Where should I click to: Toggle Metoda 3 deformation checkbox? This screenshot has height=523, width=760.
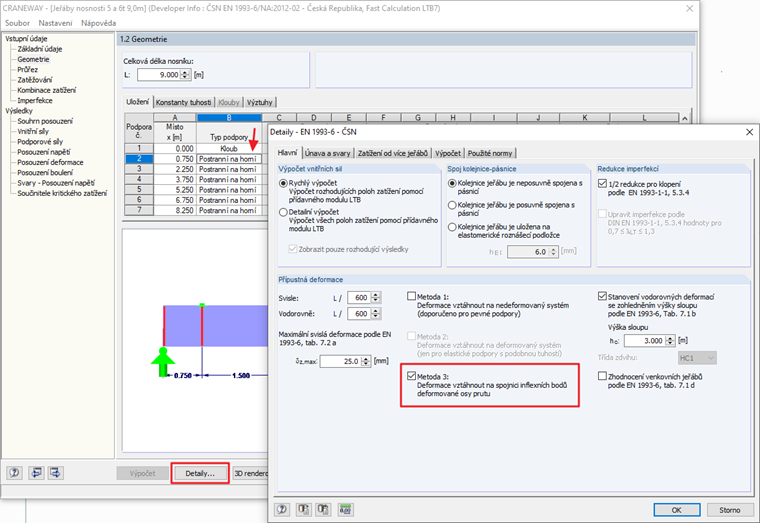(x=412, y=376)
